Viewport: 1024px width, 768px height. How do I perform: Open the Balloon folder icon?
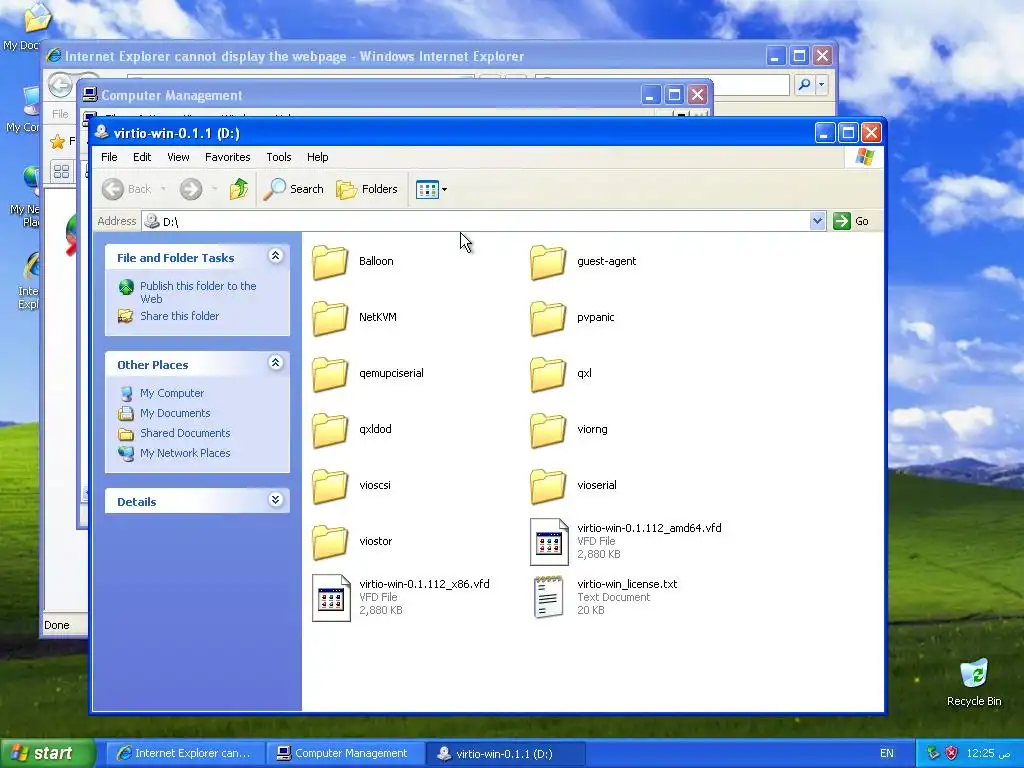pos(330,262)
